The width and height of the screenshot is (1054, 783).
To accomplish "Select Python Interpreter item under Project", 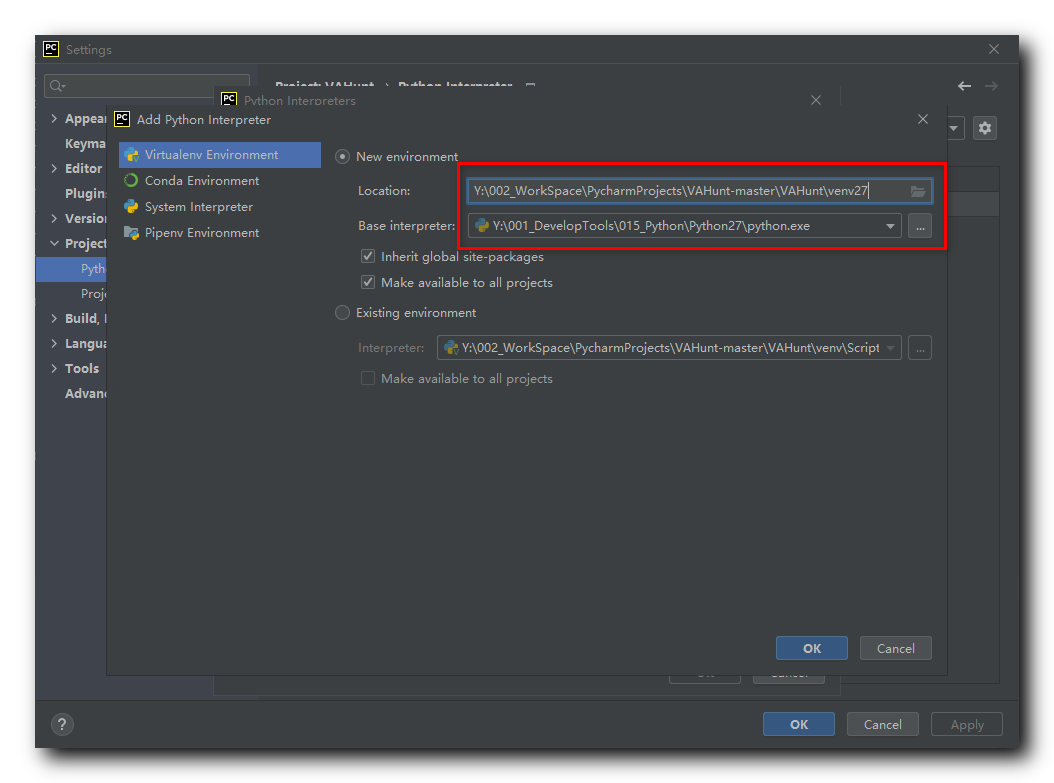I will [x=71, y=268].
